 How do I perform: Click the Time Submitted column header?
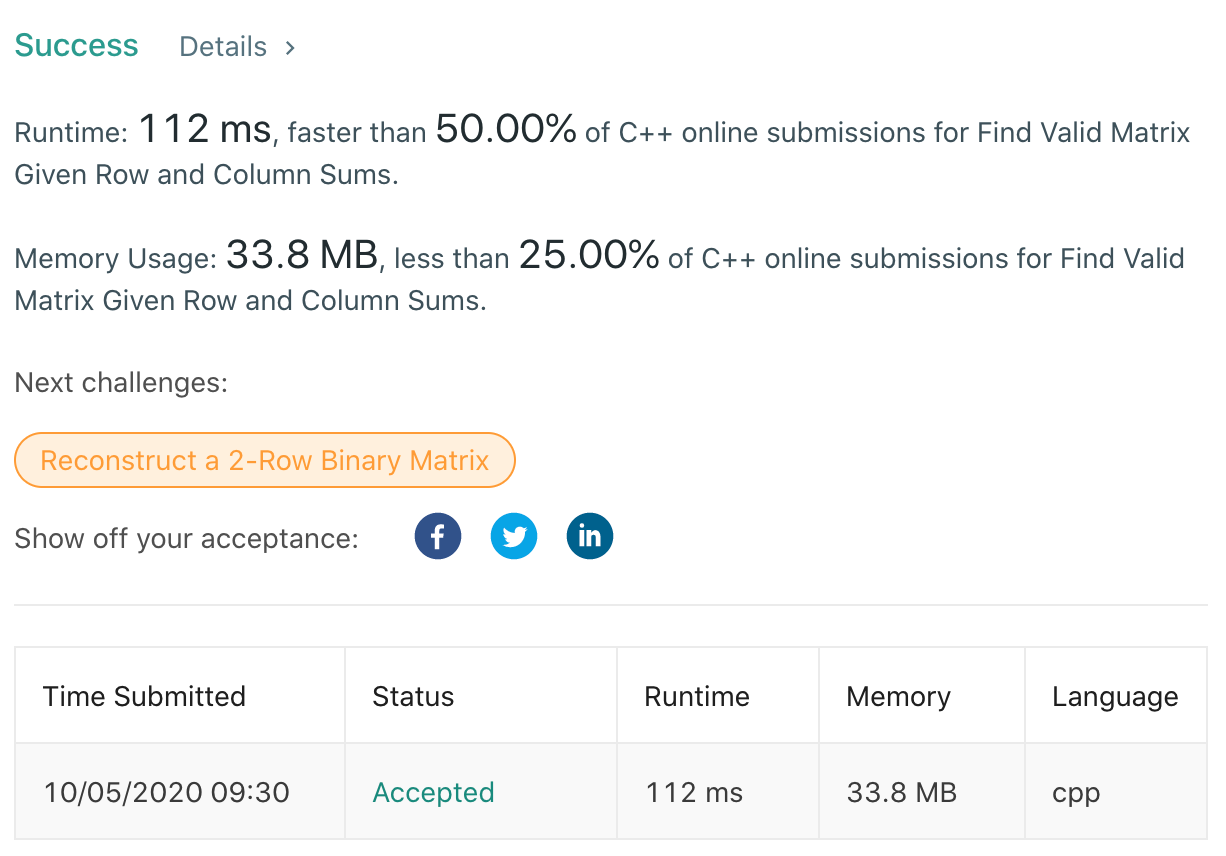tap(144, 696)
